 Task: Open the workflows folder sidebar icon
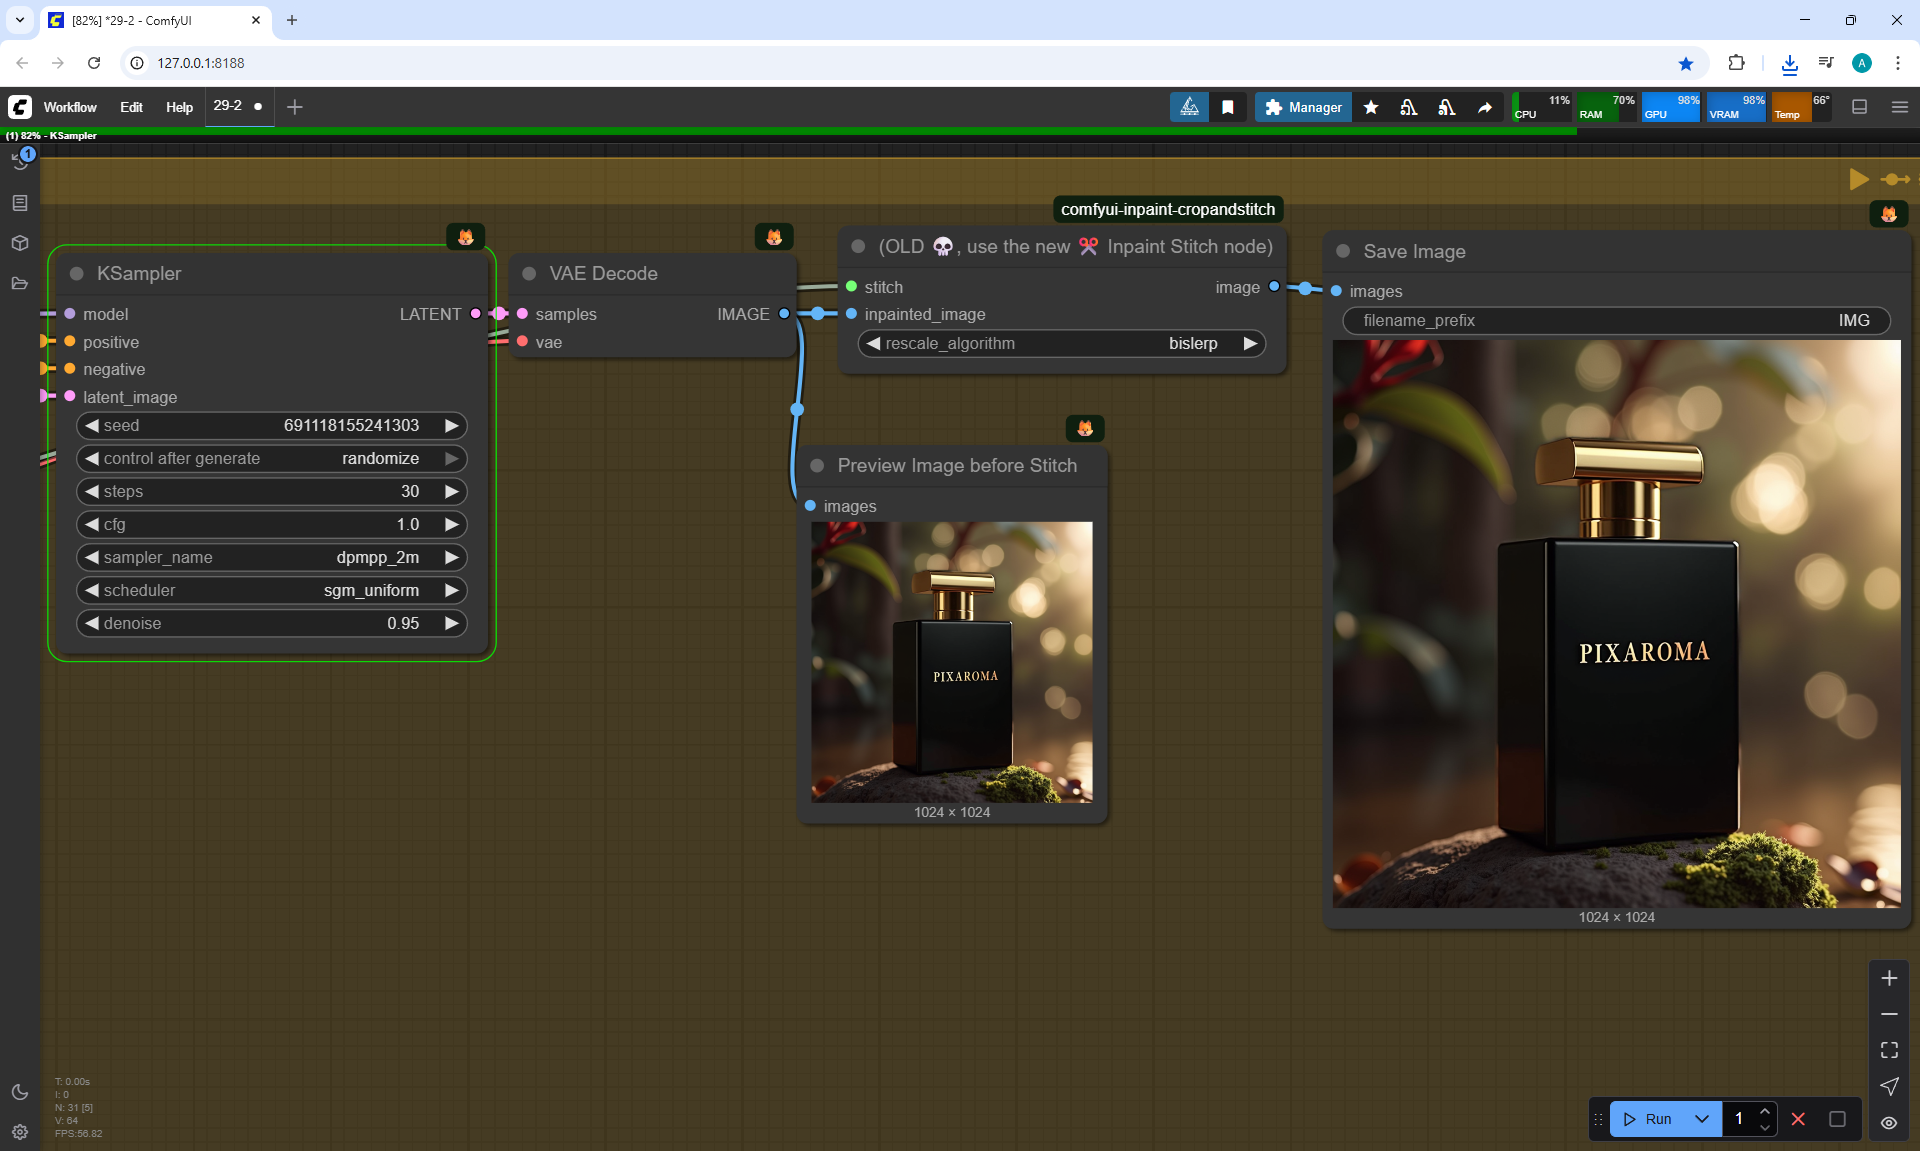(x=20, y=283)
